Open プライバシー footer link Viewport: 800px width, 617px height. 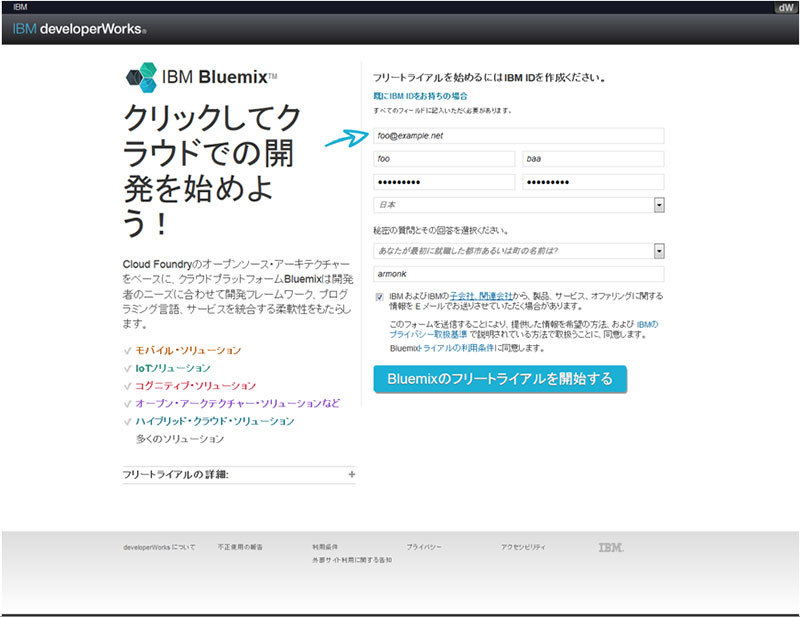coord(424,547)
